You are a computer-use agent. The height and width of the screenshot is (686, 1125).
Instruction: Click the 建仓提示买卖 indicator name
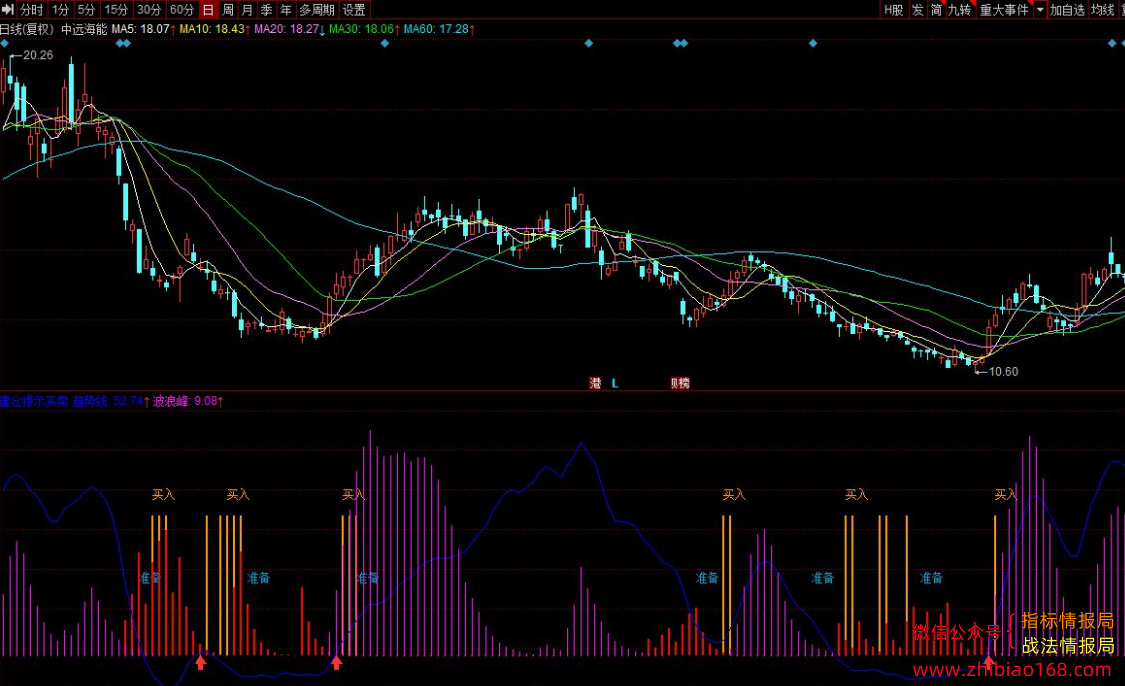(34, 401)
